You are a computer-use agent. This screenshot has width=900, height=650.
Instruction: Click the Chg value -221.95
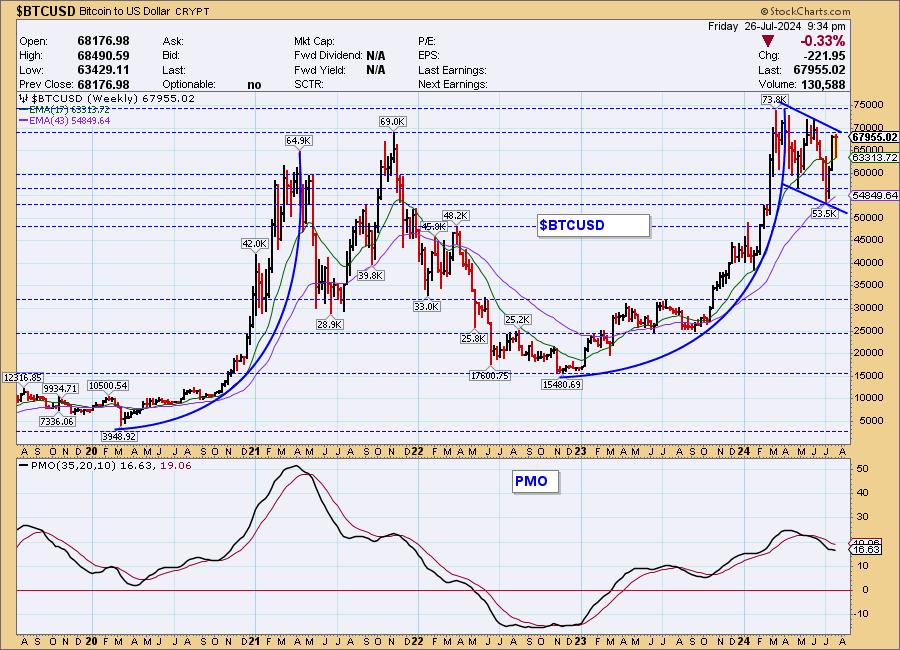pyautogui.click(x=825, y=56)
